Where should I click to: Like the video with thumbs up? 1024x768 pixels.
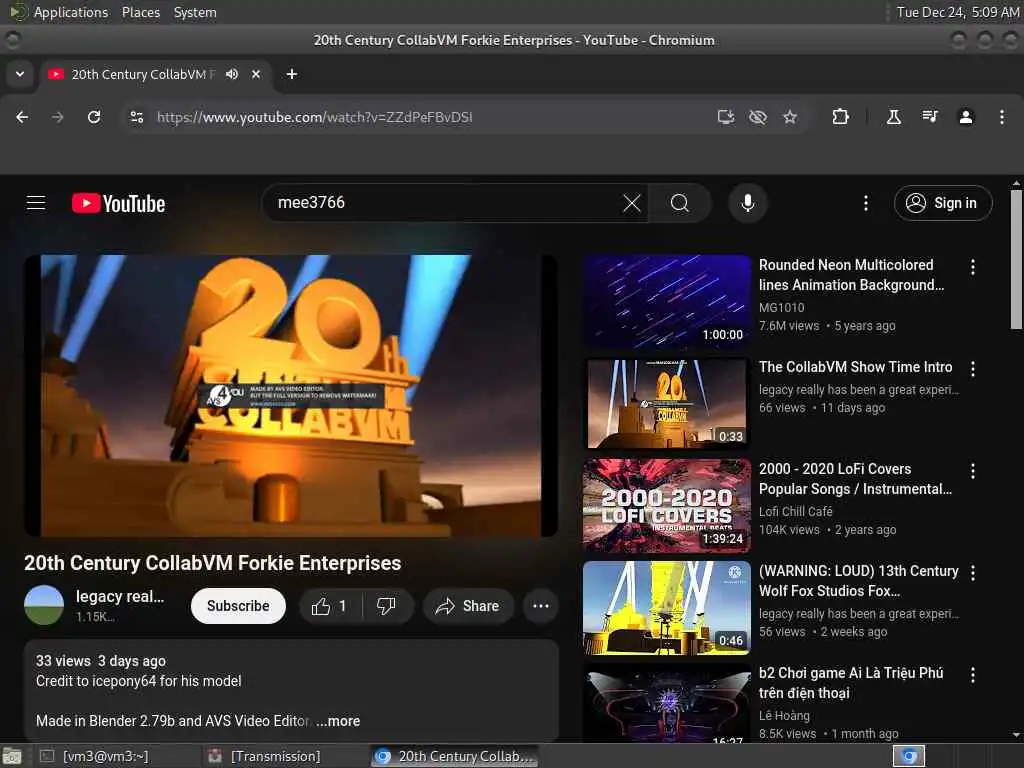click(x=330, y=606)
